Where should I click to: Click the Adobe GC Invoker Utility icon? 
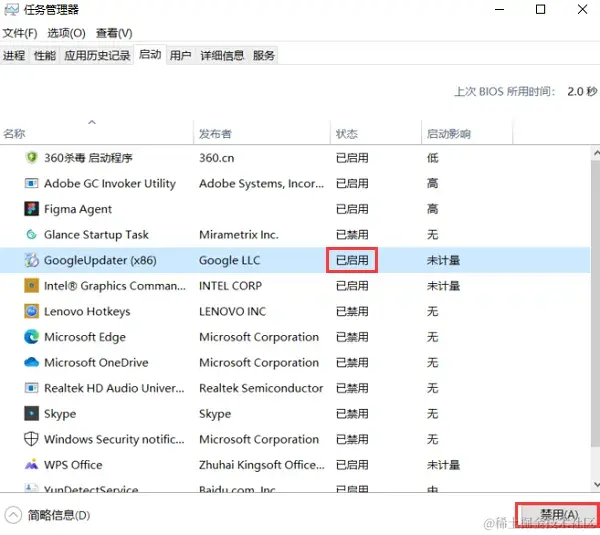(31, 183)
